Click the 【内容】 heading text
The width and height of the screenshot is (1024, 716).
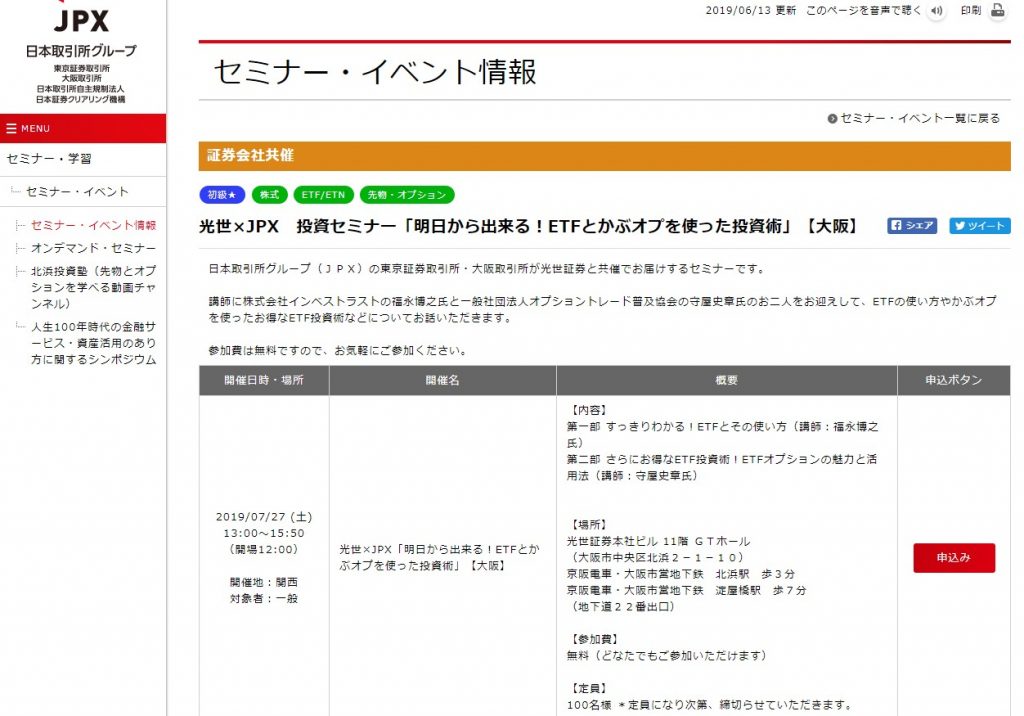(x=588, y=410)
